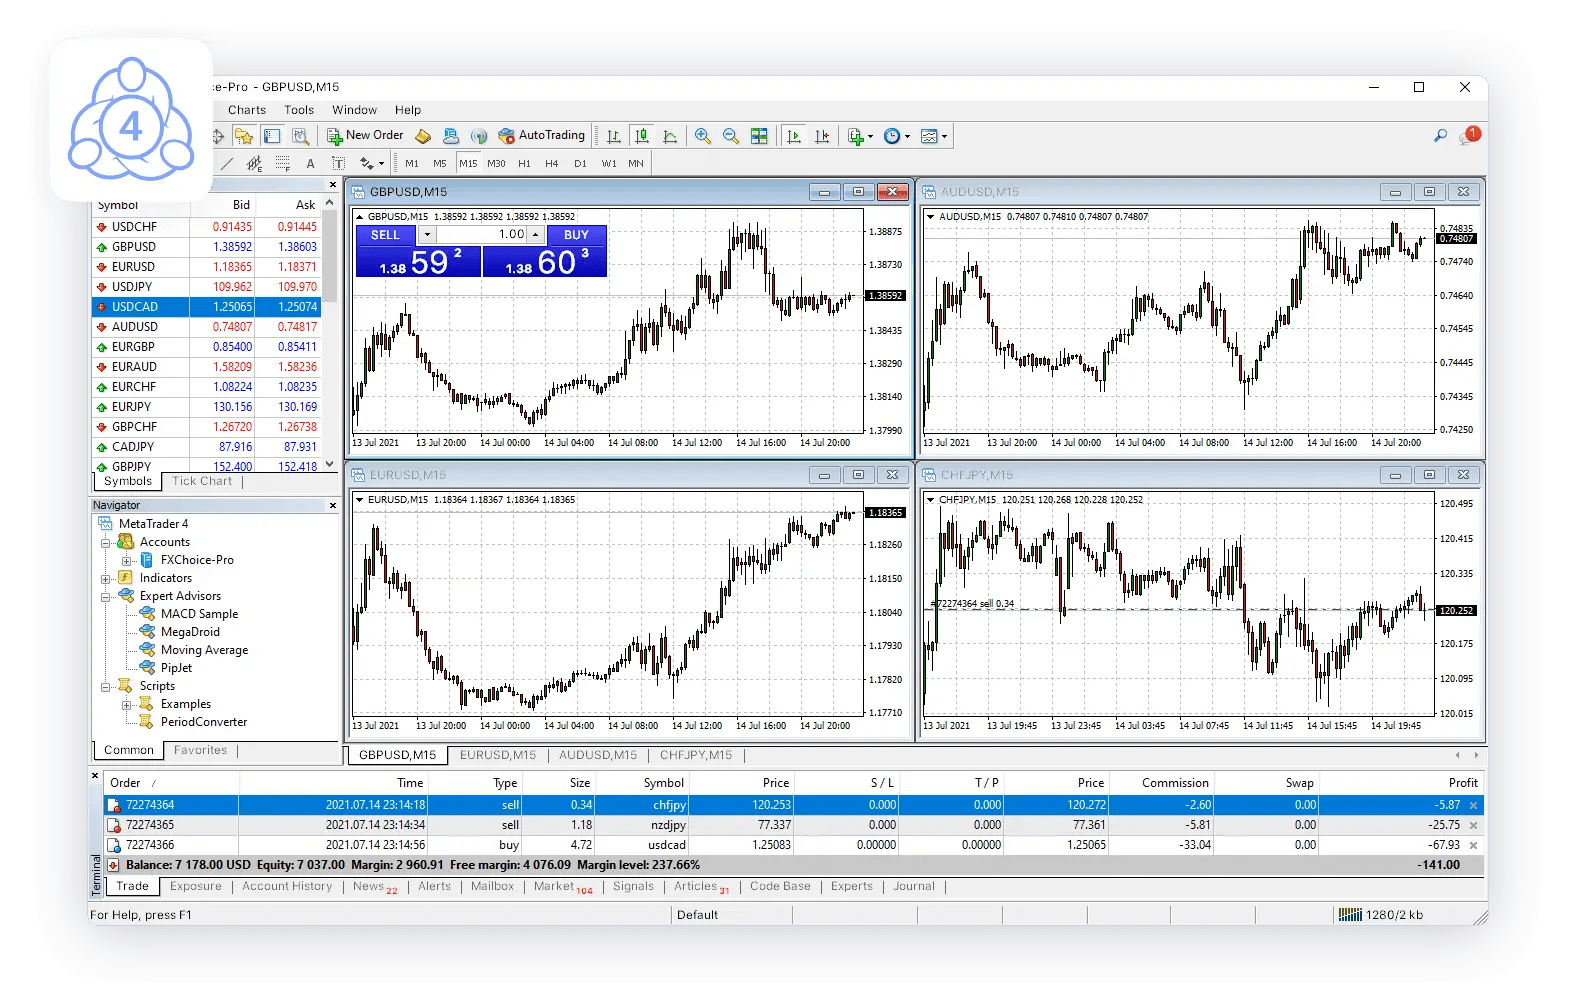Toggle the AutoTrading button
Screen dimensions: 1576x1000
[x=541, y=136]
